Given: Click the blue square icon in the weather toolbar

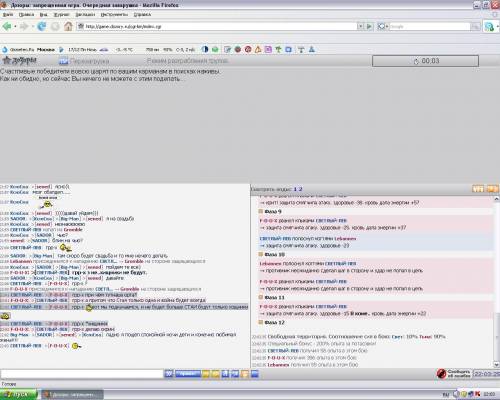Looking at the screenshot, I should (289, 50).
